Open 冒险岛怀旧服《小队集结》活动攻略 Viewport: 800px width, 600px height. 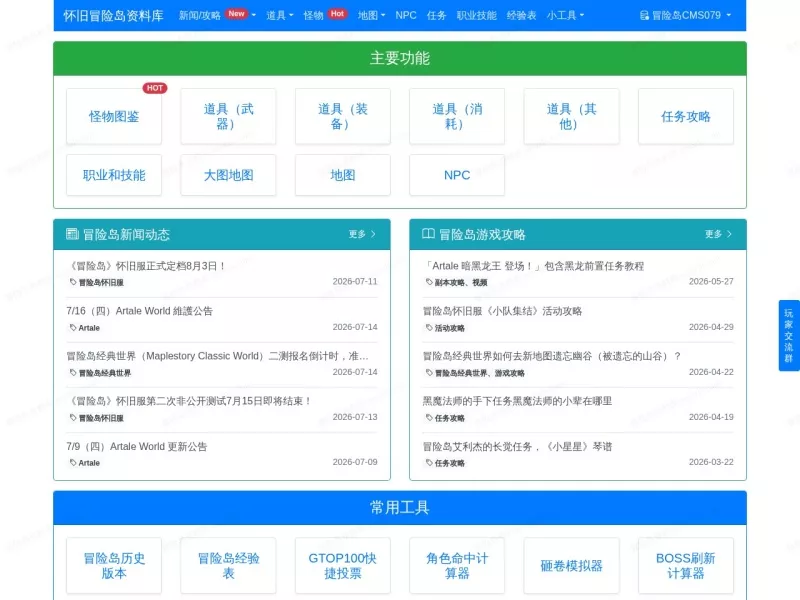pos(502,311)
